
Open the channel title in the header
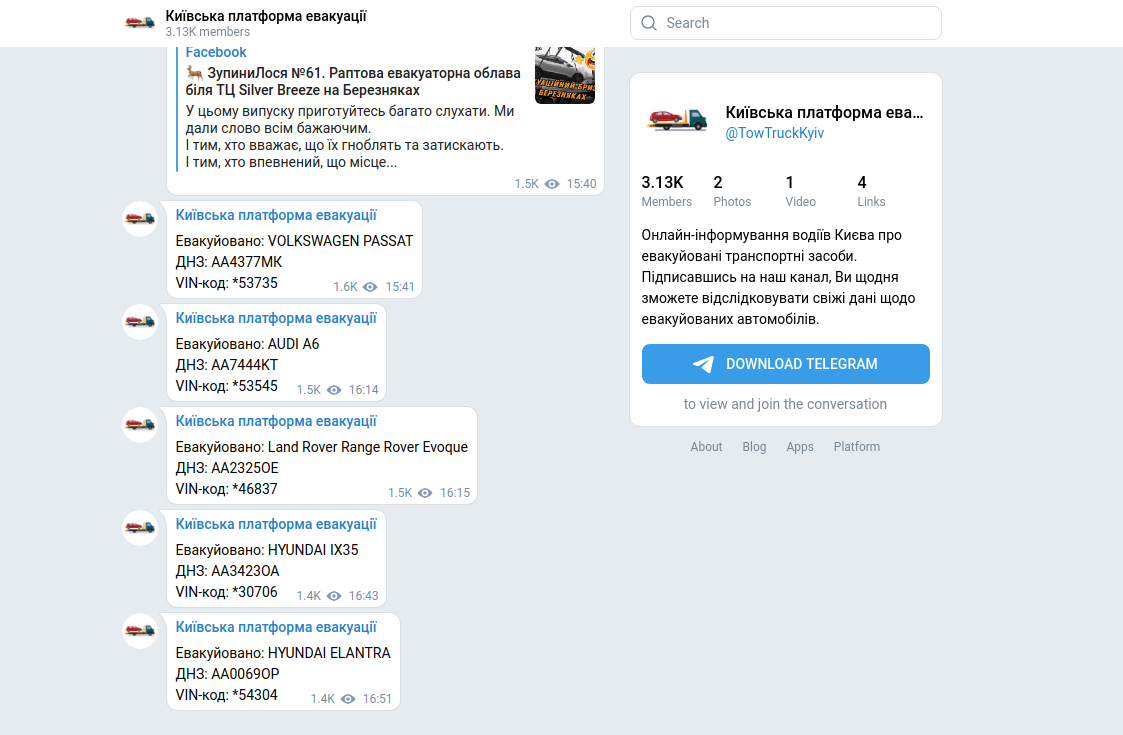(x=266, y=16)
